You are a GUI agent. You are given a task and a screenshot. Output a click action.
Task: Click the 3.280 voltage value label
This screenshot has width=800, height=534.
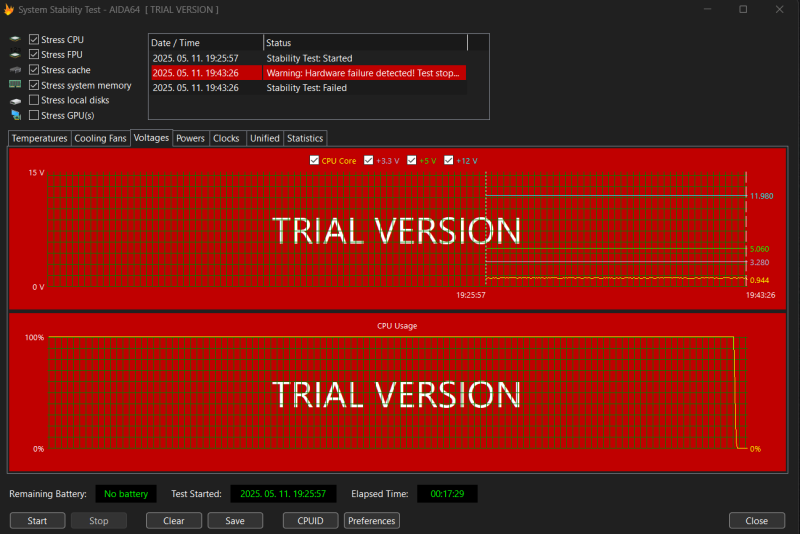click(x=760, y=262)
